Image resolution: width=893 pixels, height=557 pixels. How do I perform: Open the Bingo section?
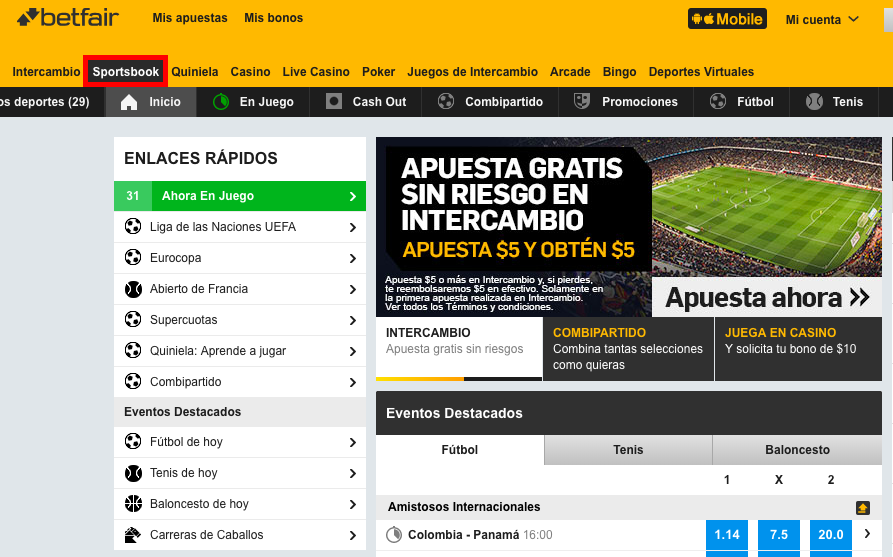coord(619,72)
